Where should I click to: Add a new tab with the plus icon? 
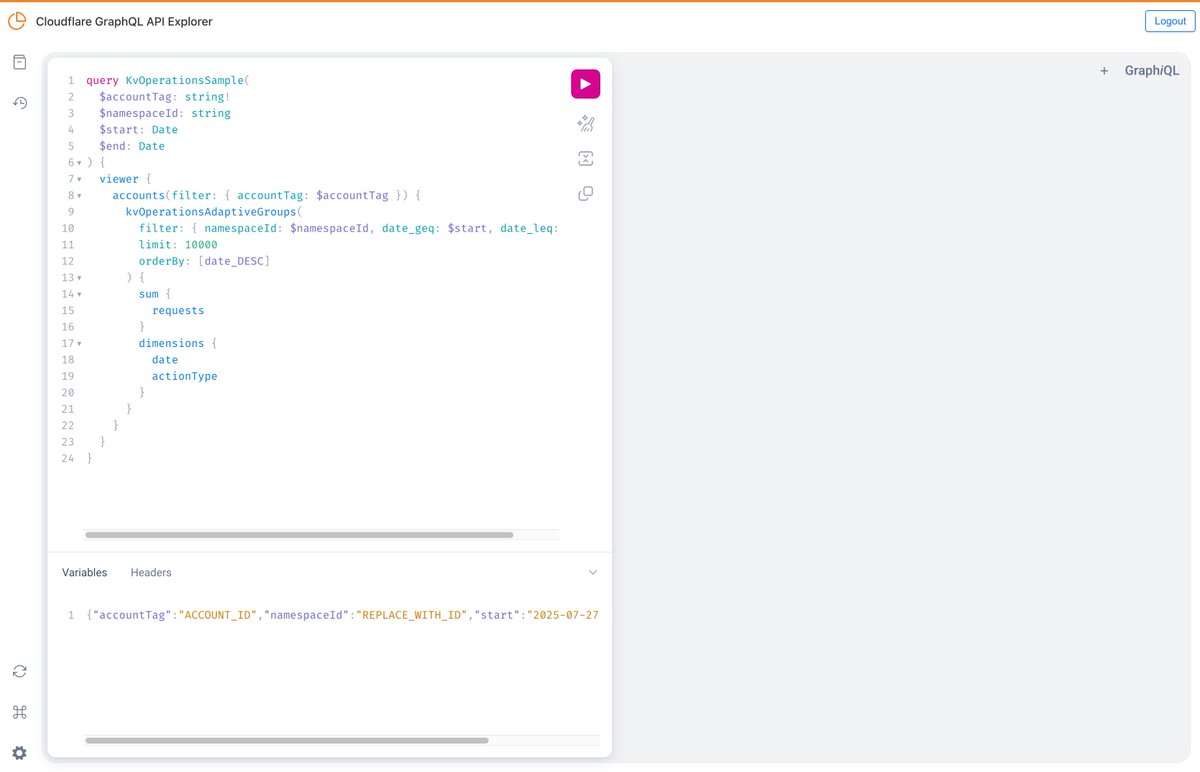[1104, 71]
